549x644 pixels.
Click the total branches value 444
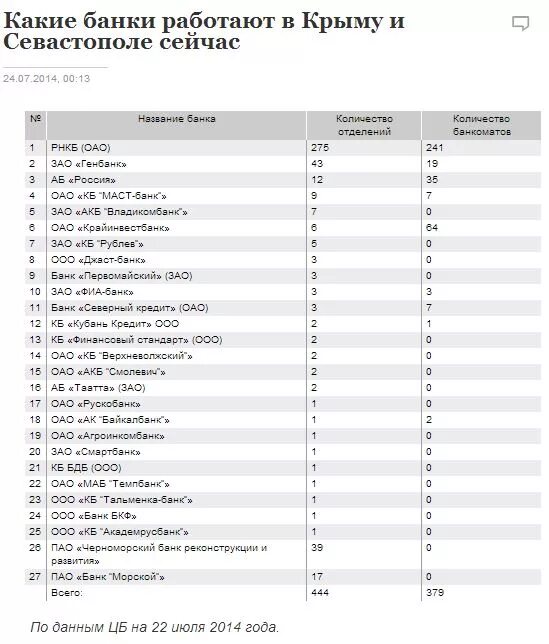tap(320, 593)
